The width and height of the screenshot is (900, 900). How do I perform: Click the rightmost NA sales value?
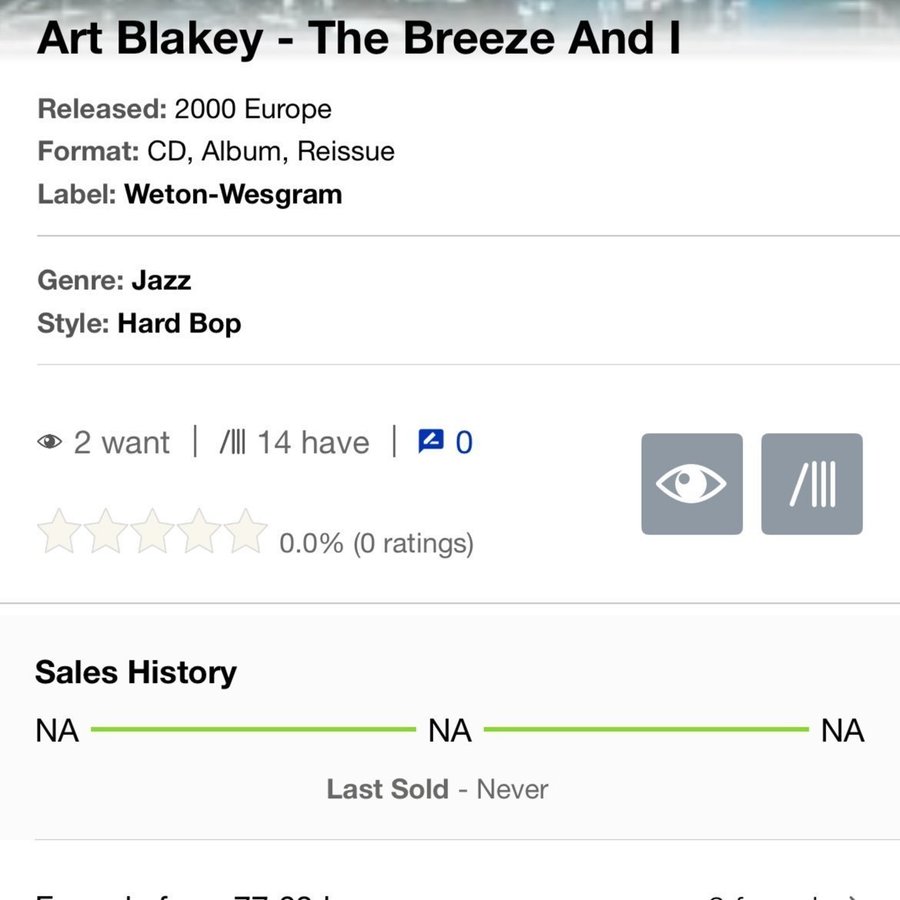coord(842,731)
